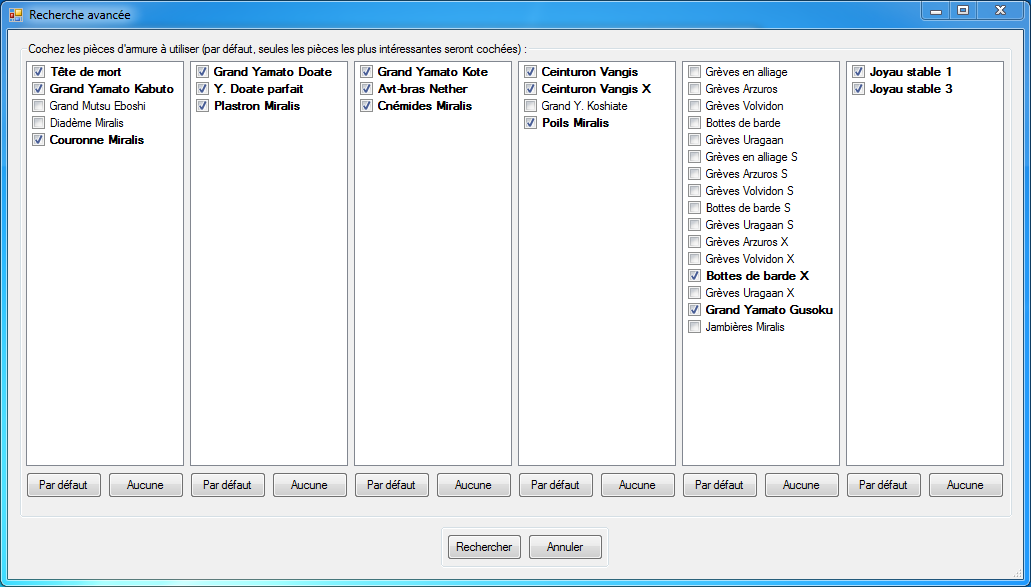
Task: Uncheck "Joyau stable 1" in the last column
Action: [858, 72]
